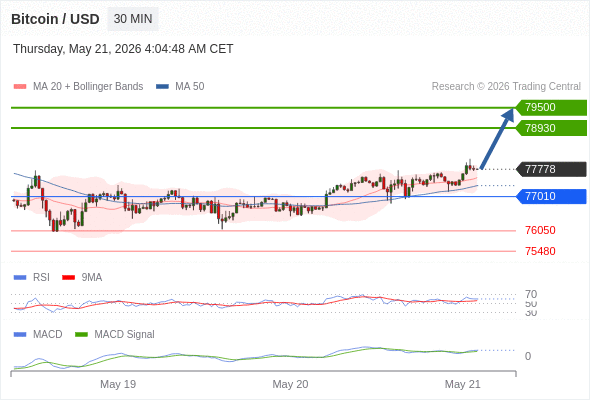This screenshot has width=590, height=400.
Task: Select the 78930 green resistance label
Action: [x=551, y=128]
